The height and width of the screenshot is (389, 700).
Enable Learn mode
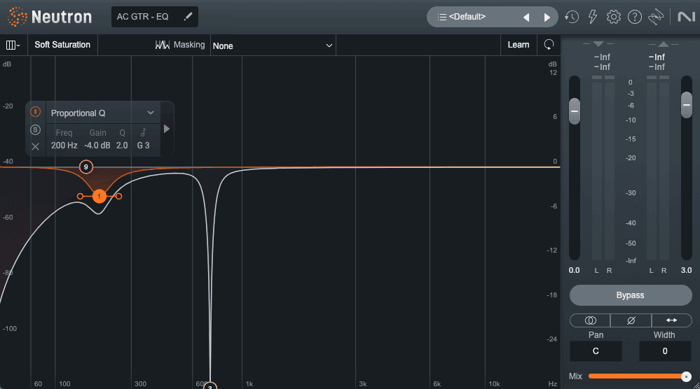pos(518,45)
